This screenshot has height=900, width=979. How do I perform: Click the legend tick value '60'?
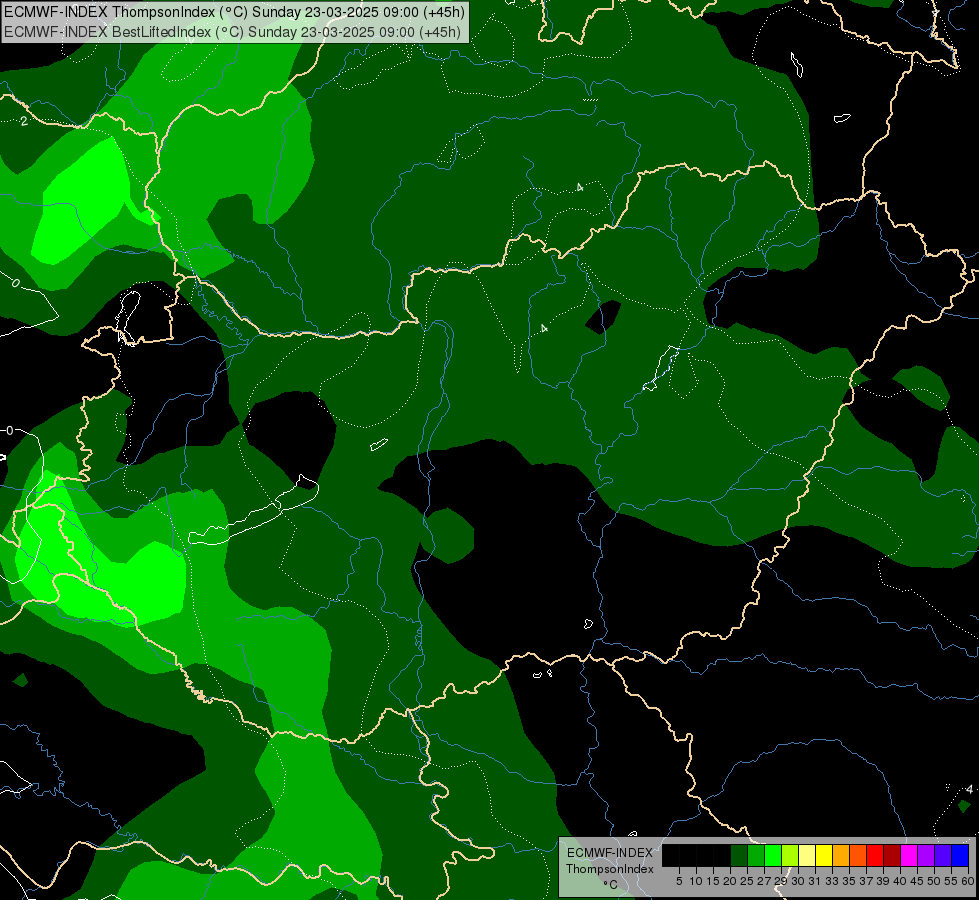pyautogui.click(x=968, y=881)
